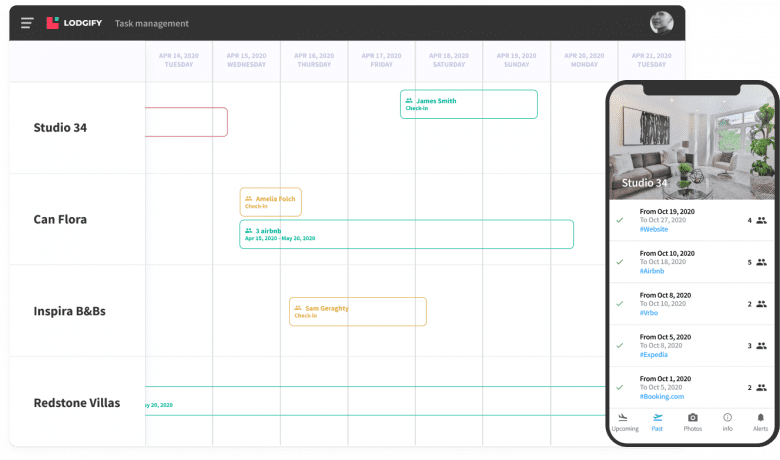The height and width of the screenshot is (460, 780).
Task: Open the #Expedia booking source link
Action: 655,354
